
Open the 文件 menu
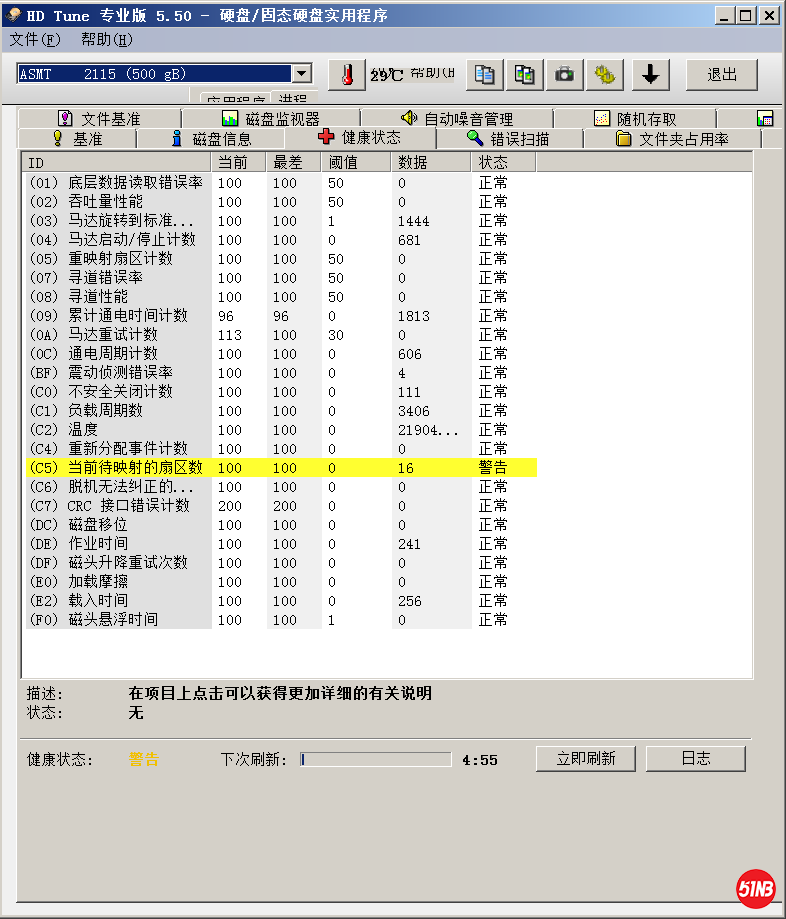coord(35,40)
